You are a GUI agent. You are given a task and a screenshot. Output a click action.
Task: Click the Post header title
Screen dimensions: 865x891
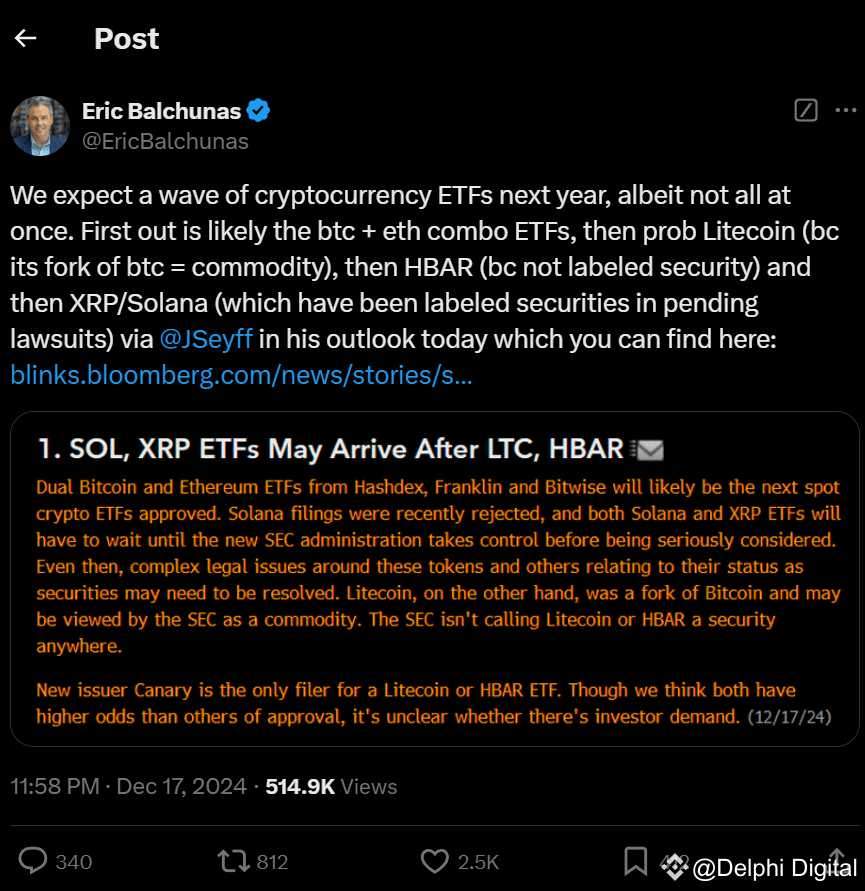click(x=126, y=39)
